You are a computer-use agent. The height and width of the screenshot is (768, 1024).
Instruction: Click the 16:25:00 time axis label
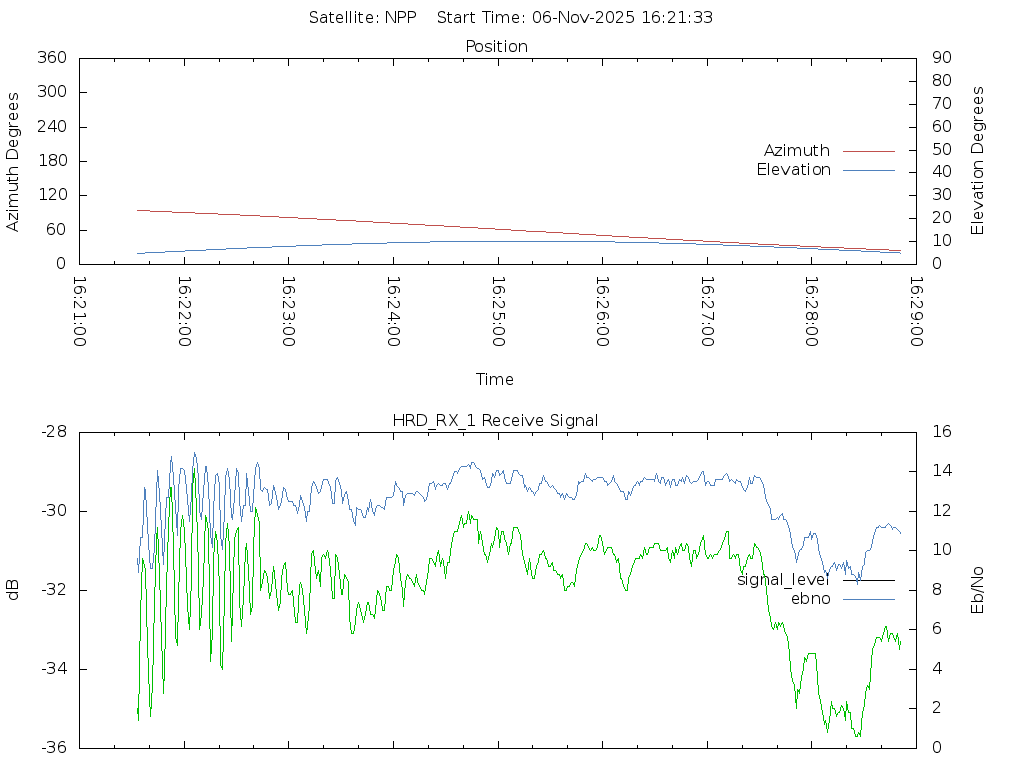(x=497, y=311)
